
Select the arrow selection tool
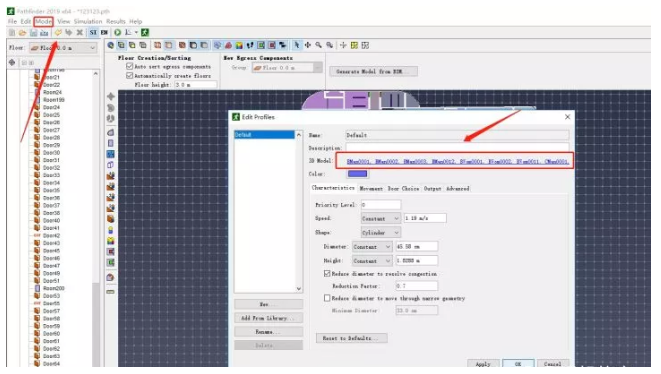297,45
